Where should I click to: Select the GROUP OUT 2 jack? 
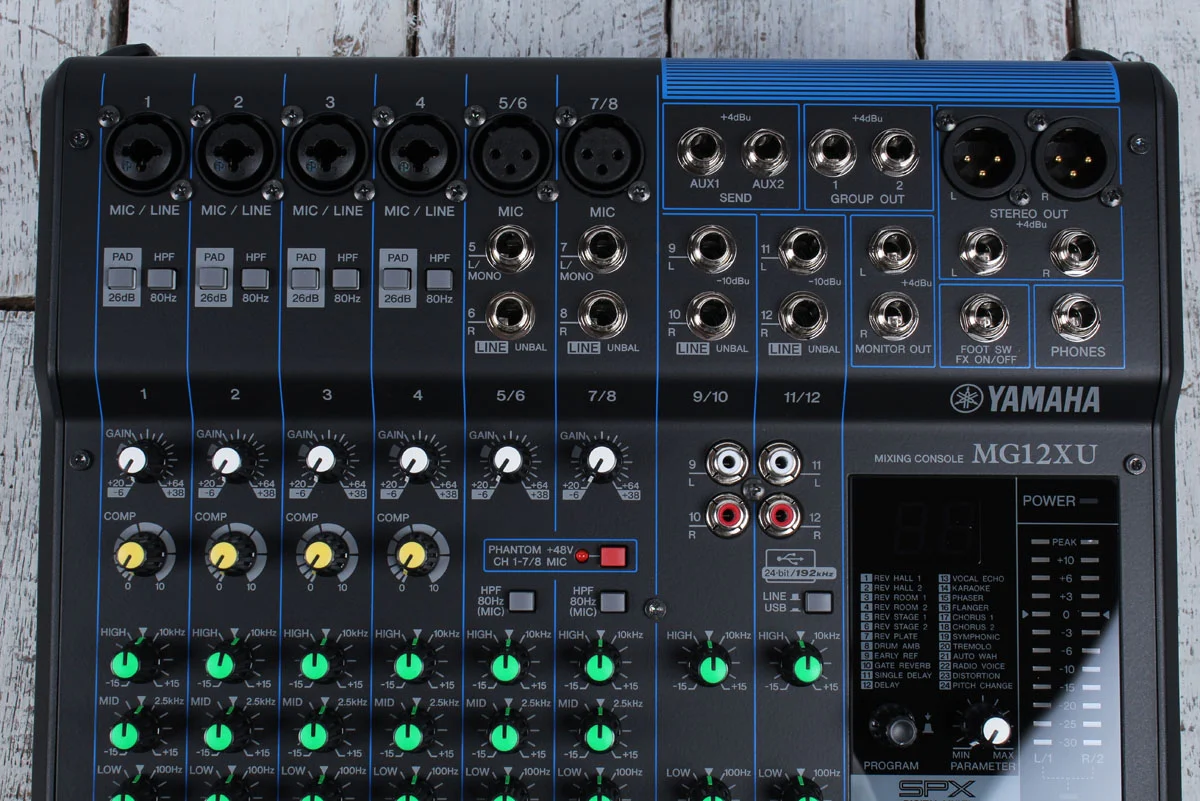pyautogui.click(x=895, y=152)
